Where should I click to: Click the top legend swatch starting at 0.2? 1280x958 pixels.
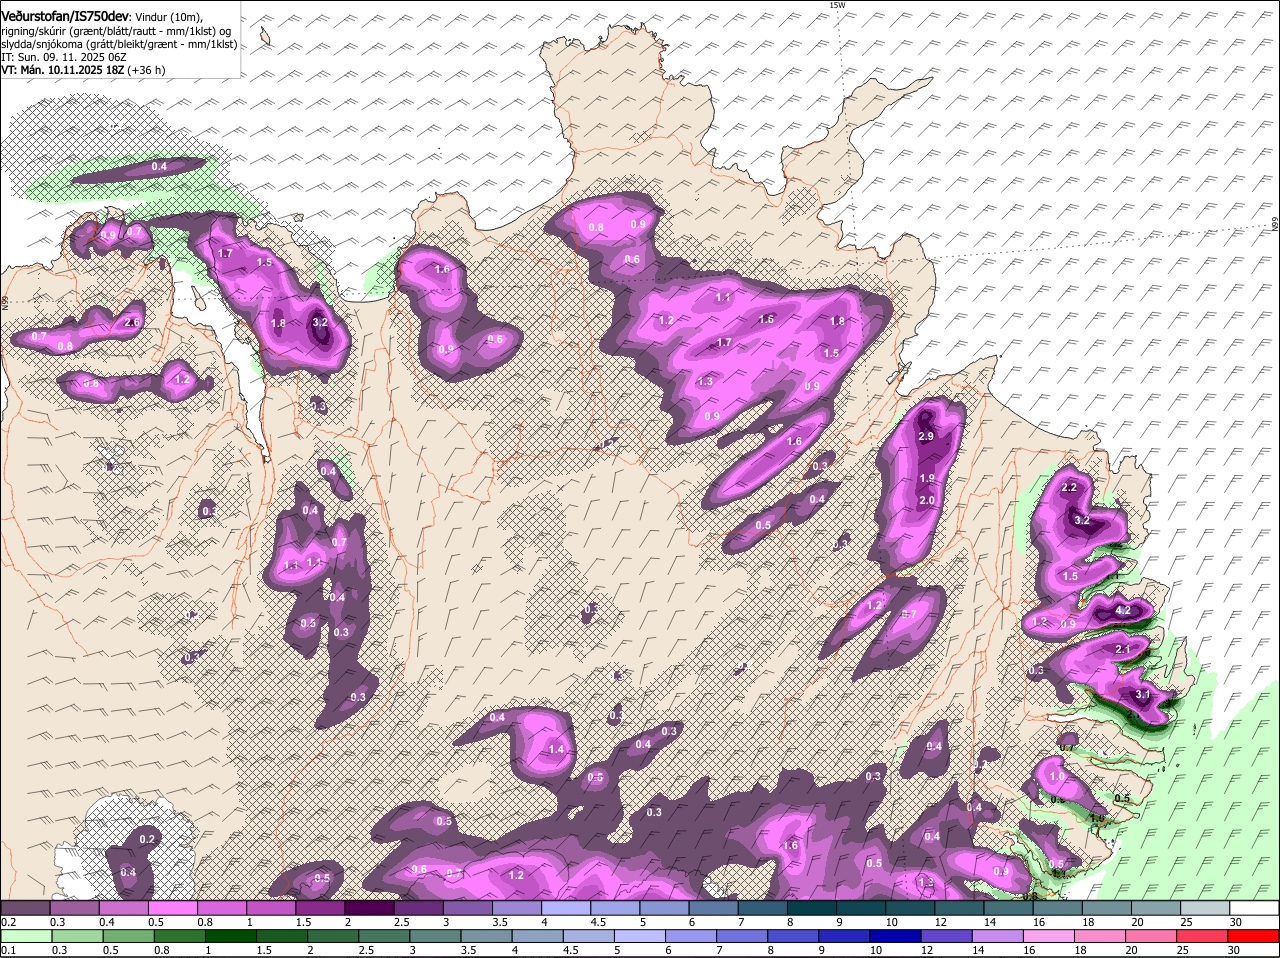(25, 908)
